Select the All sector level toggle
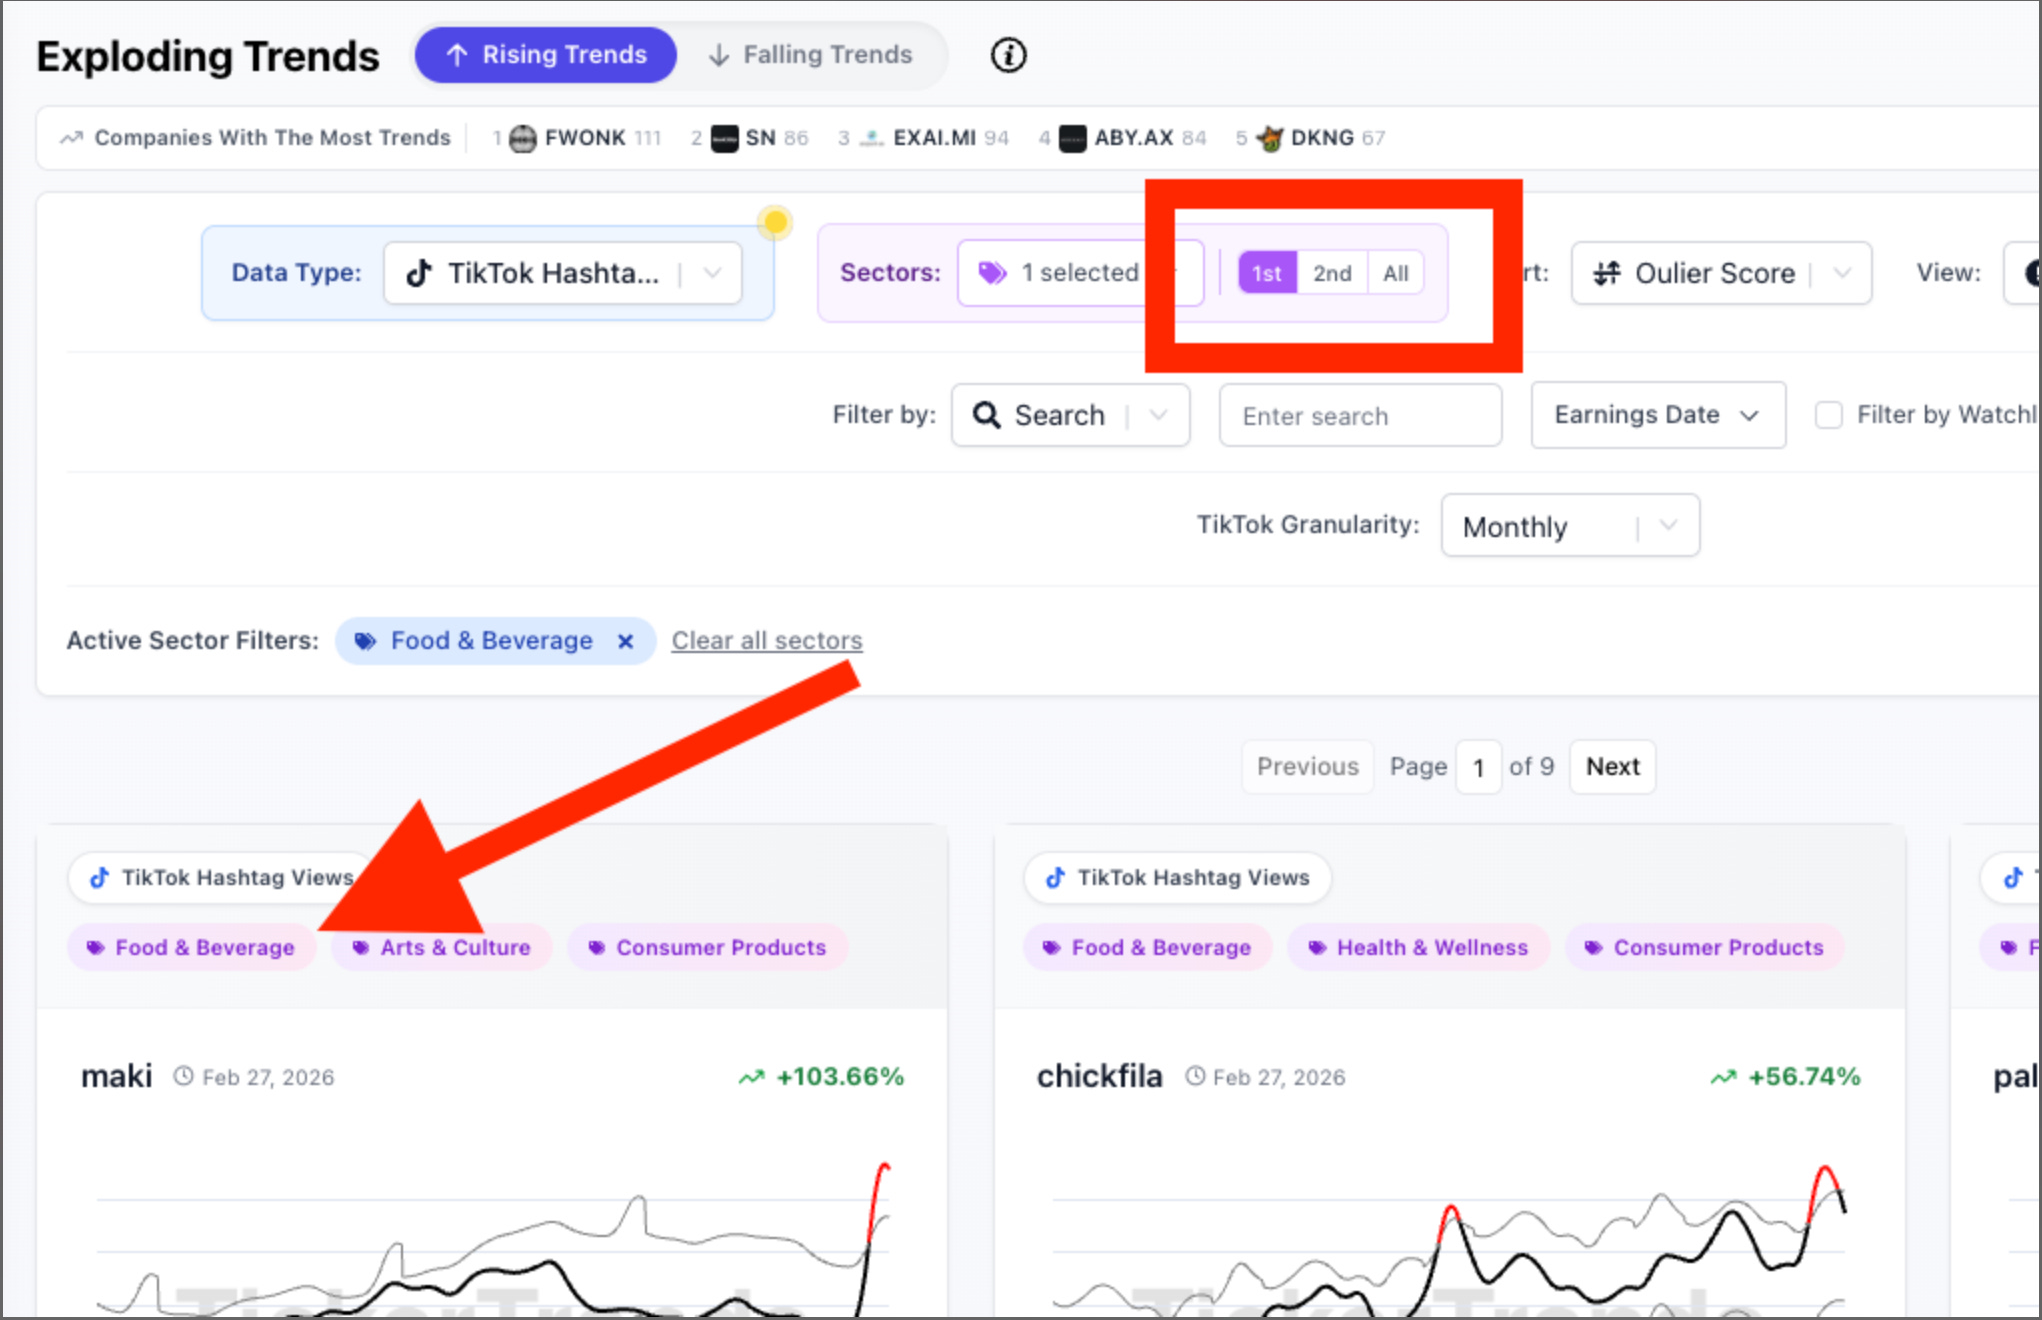 (1395, 273)
